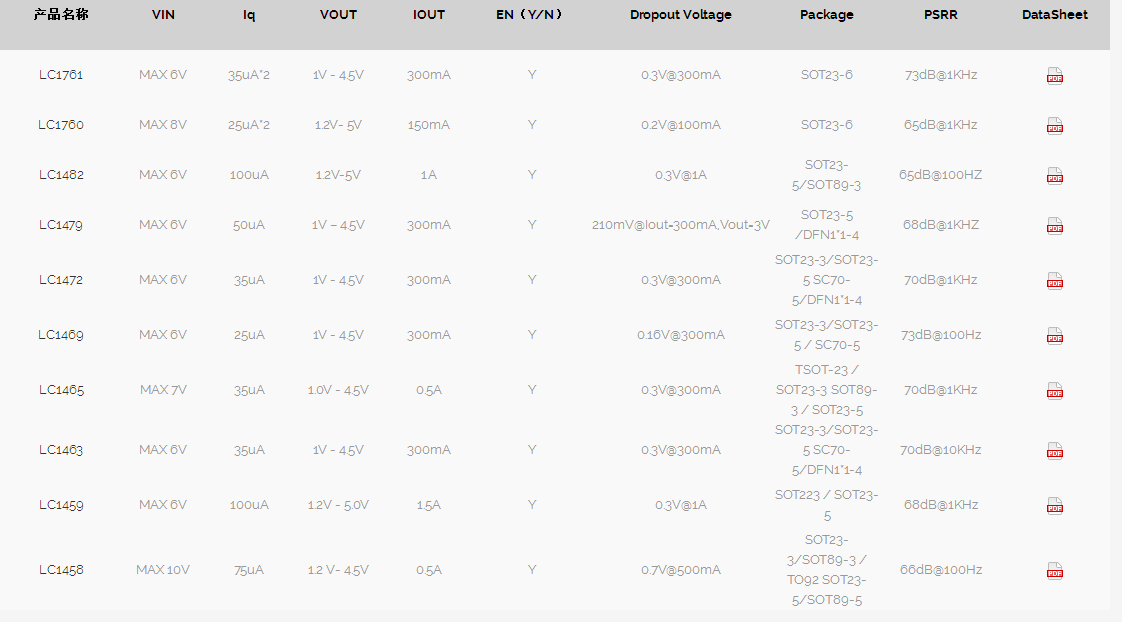Open the PDF icon for LC1479
Viewport: 1122px width, 622px height.
pos(1055,226)
